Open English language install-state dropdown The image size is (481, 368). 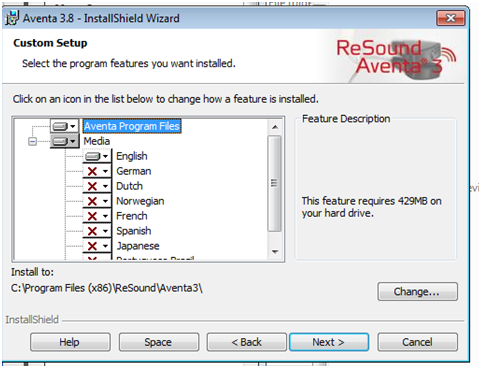(x=97, y=156)
